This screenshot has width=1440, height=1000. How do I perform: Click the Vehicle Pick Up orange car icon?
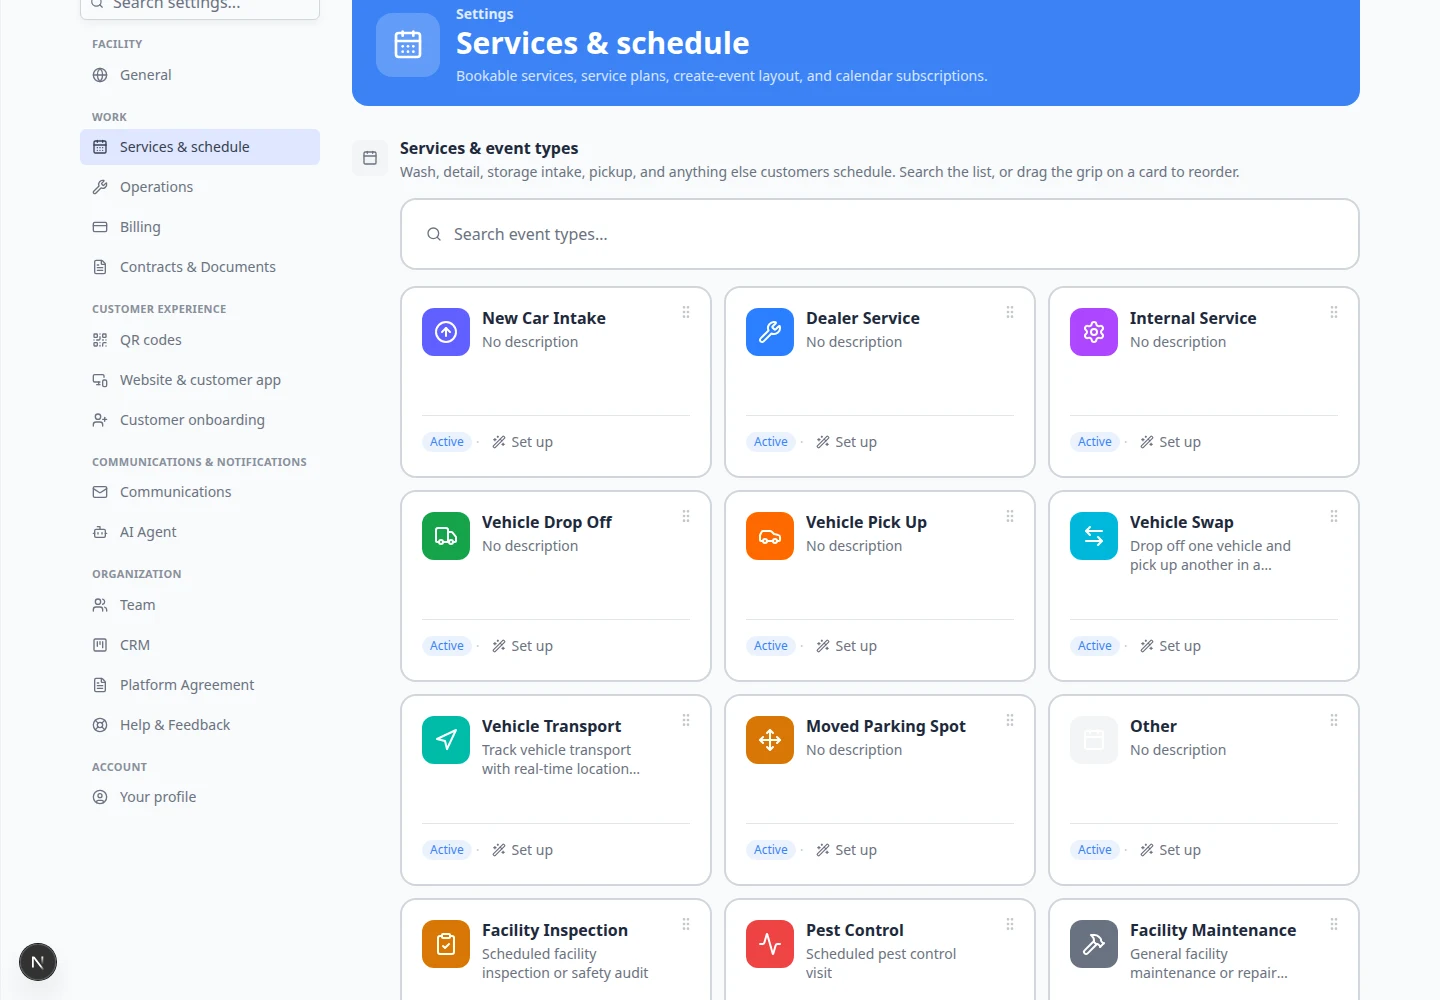(770, 536)
